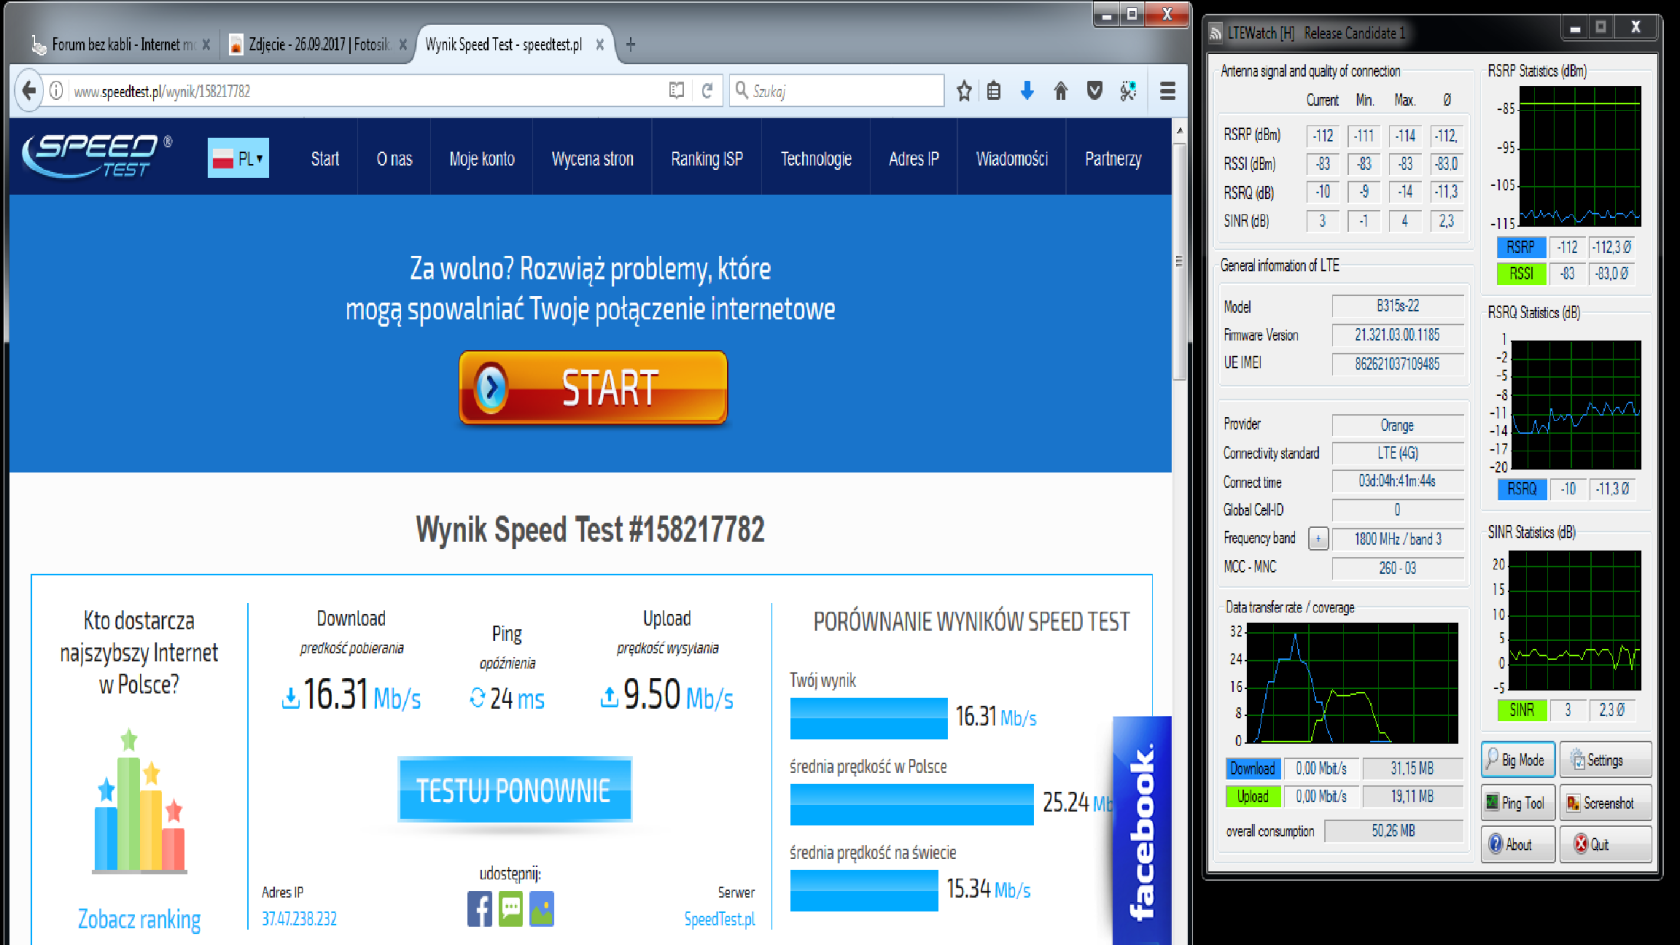The height and width of the screenshot is (945, 1680).
Task: Click the bookmark star icon
Action: tap(964, 91)
